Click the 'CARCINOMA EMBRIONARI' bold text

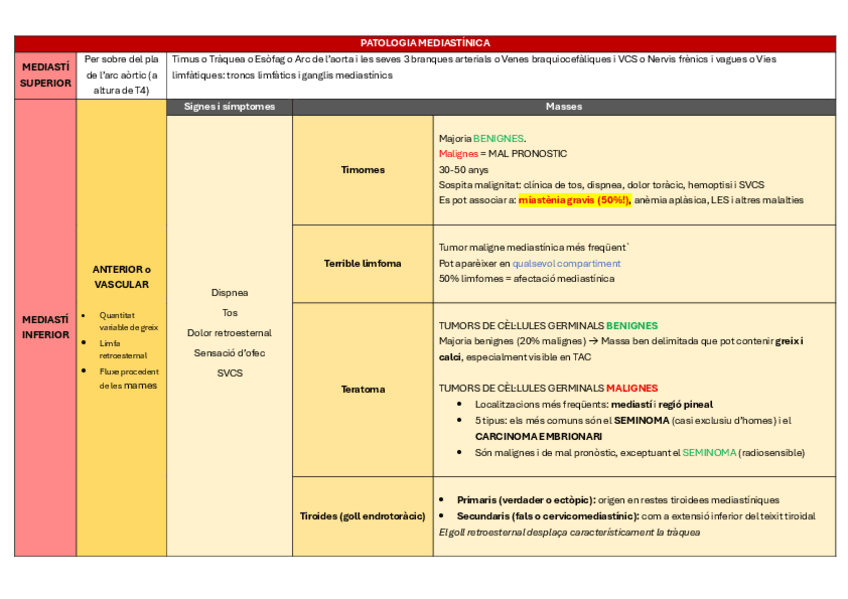[x=538, y=436]
